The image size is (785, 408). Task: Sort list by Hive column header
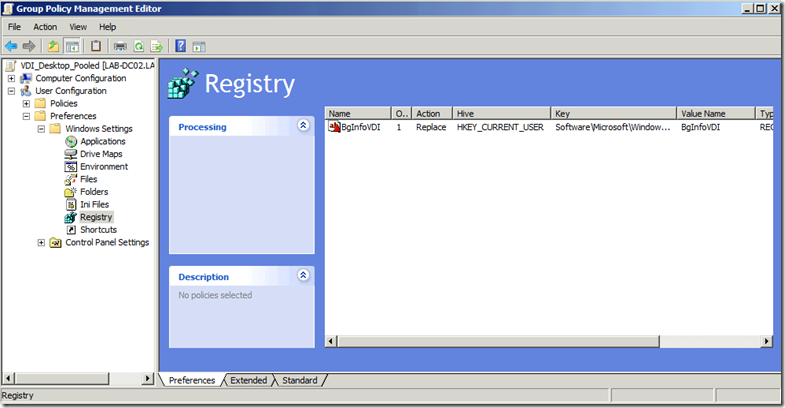pos(502,114)
